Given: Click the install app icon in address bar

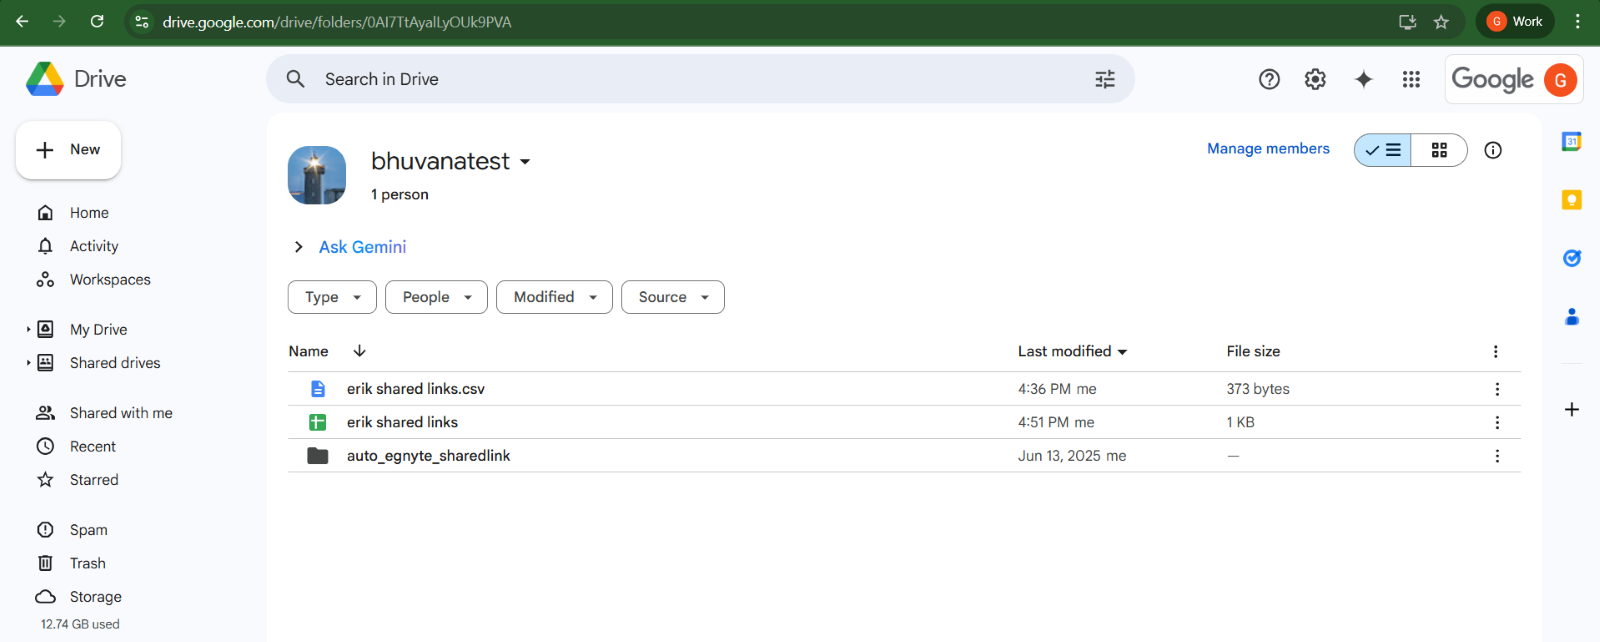Looking at the screenshot, I should pos(1407,21).
